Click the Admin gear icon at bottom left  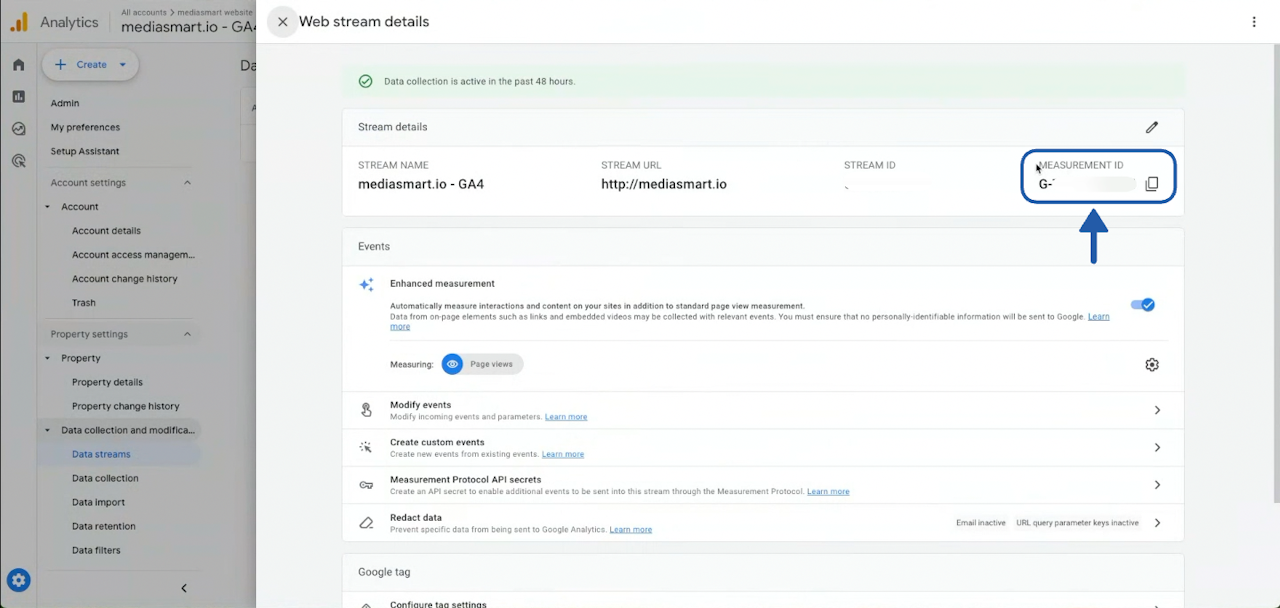(x=18, y=580)
